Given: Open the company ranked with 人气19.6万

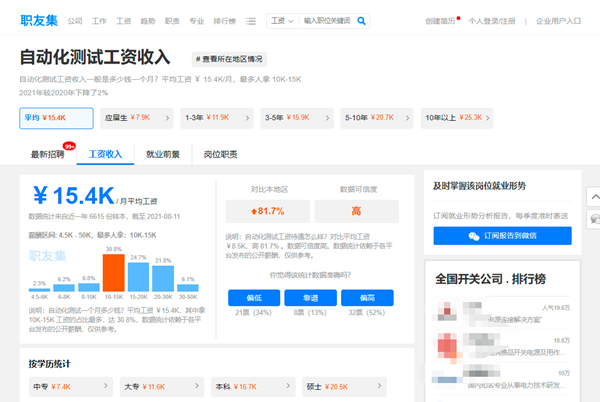Looking at the screenshot, I should click(502, 312).
